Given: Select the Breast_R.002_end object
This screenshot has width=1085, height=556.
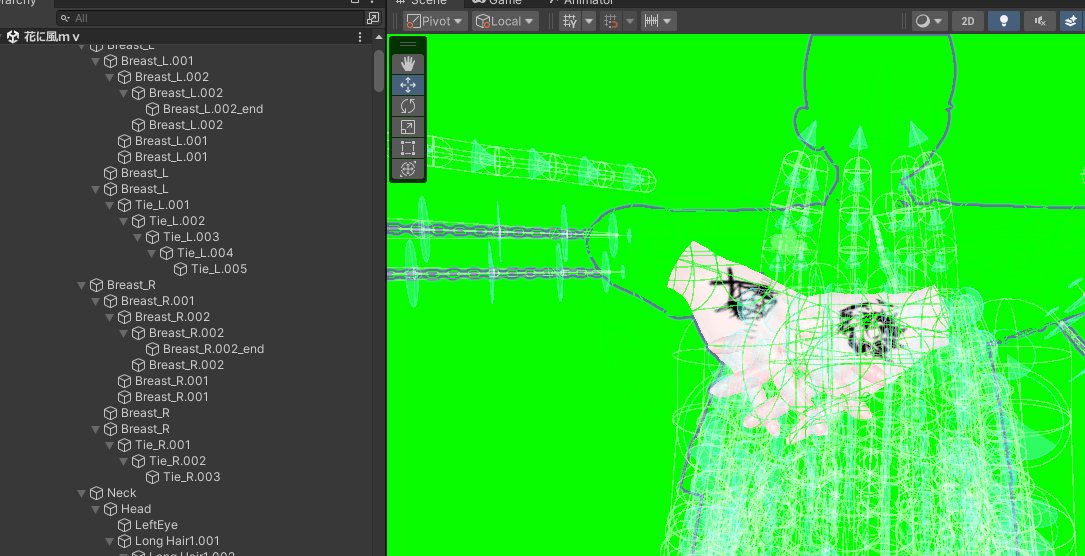Looking at the screenshot, I should (213, 349).
